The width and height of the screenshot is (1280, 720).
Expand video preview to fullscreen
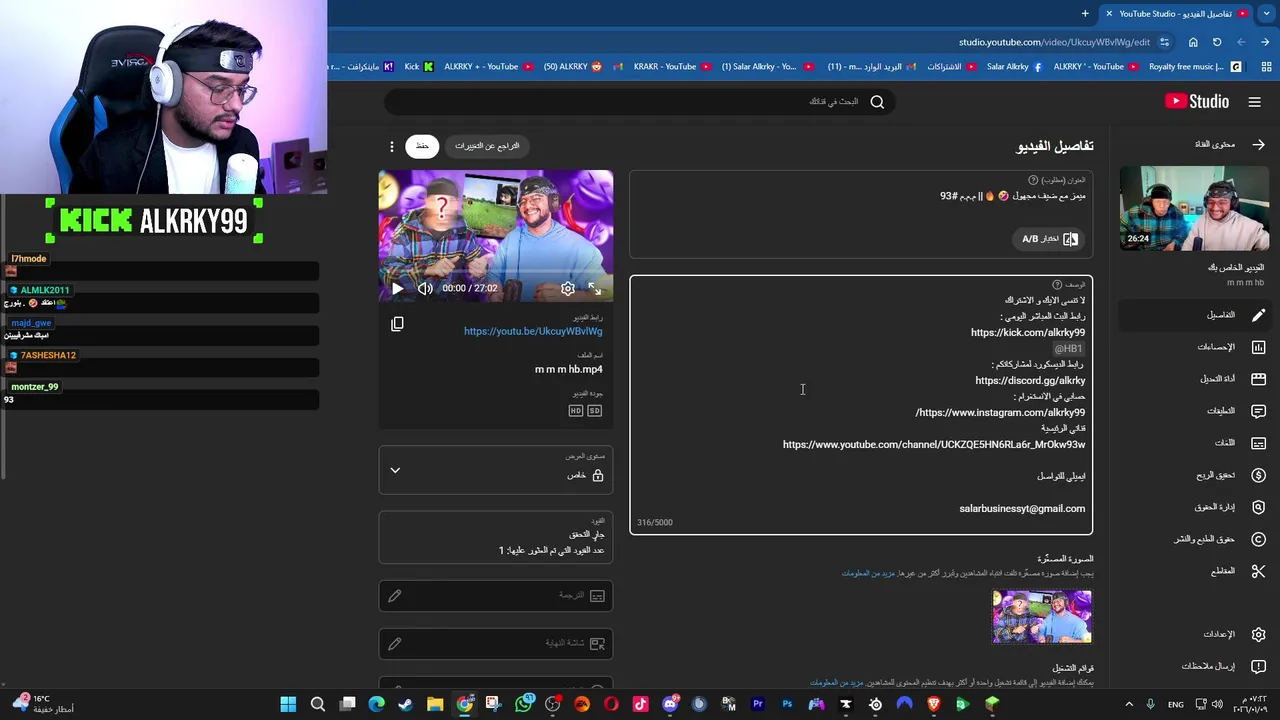(595, 288)
